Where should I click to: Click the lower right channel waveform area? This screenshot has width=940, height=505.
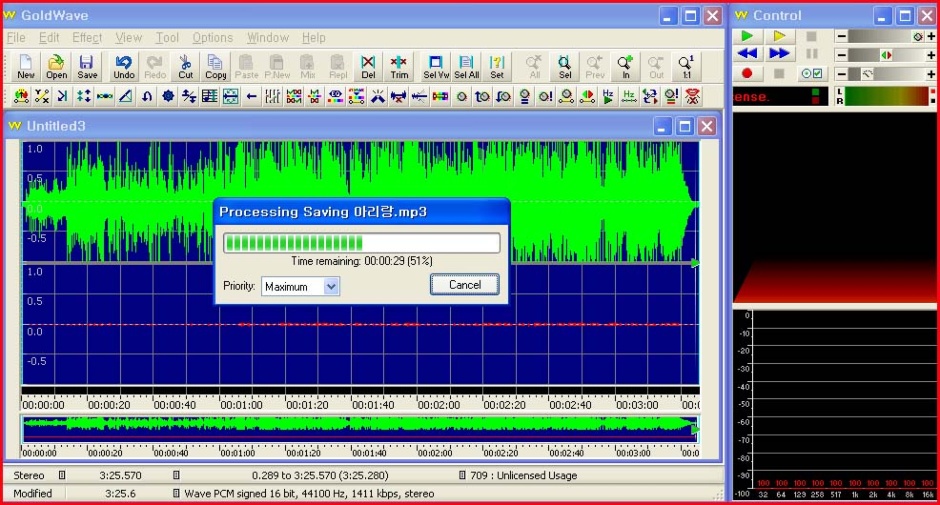tap(360, 324)
